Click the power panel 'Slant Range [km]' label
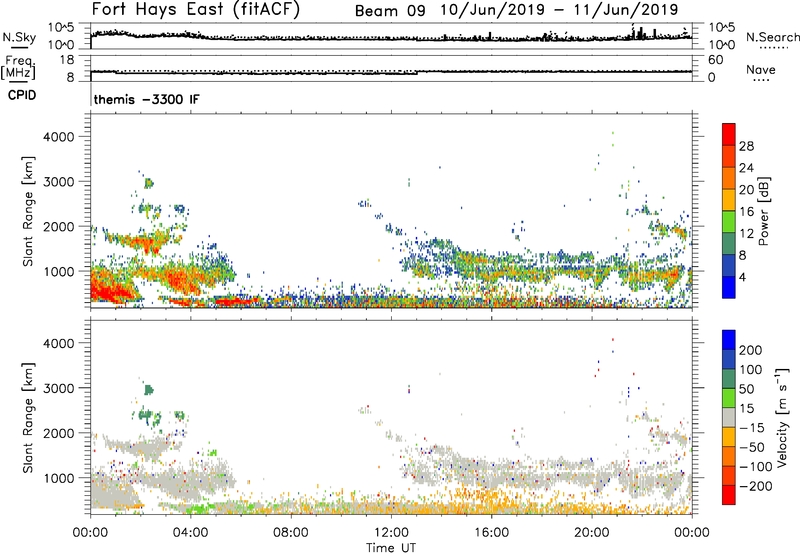 [x=28, y=211]
